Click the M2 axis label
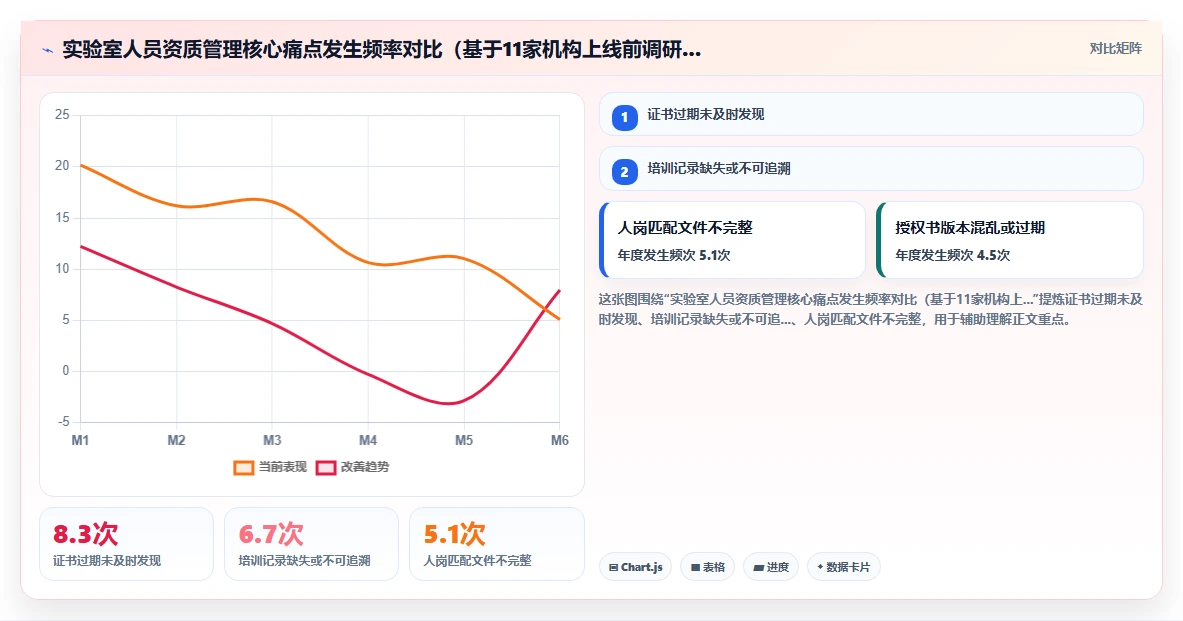The width and height of the screenshot is (1183, 621). 176,441
